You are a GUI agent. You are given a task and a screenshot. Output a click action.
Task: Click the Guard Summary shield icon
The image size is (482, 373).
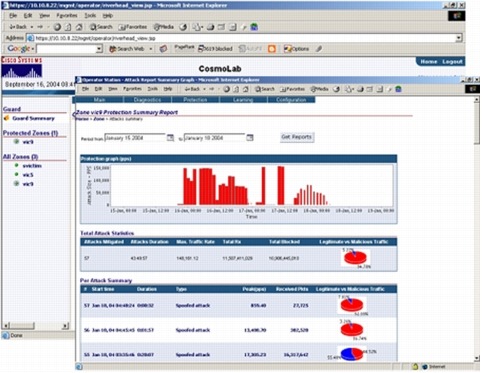[x=7, y=118]
